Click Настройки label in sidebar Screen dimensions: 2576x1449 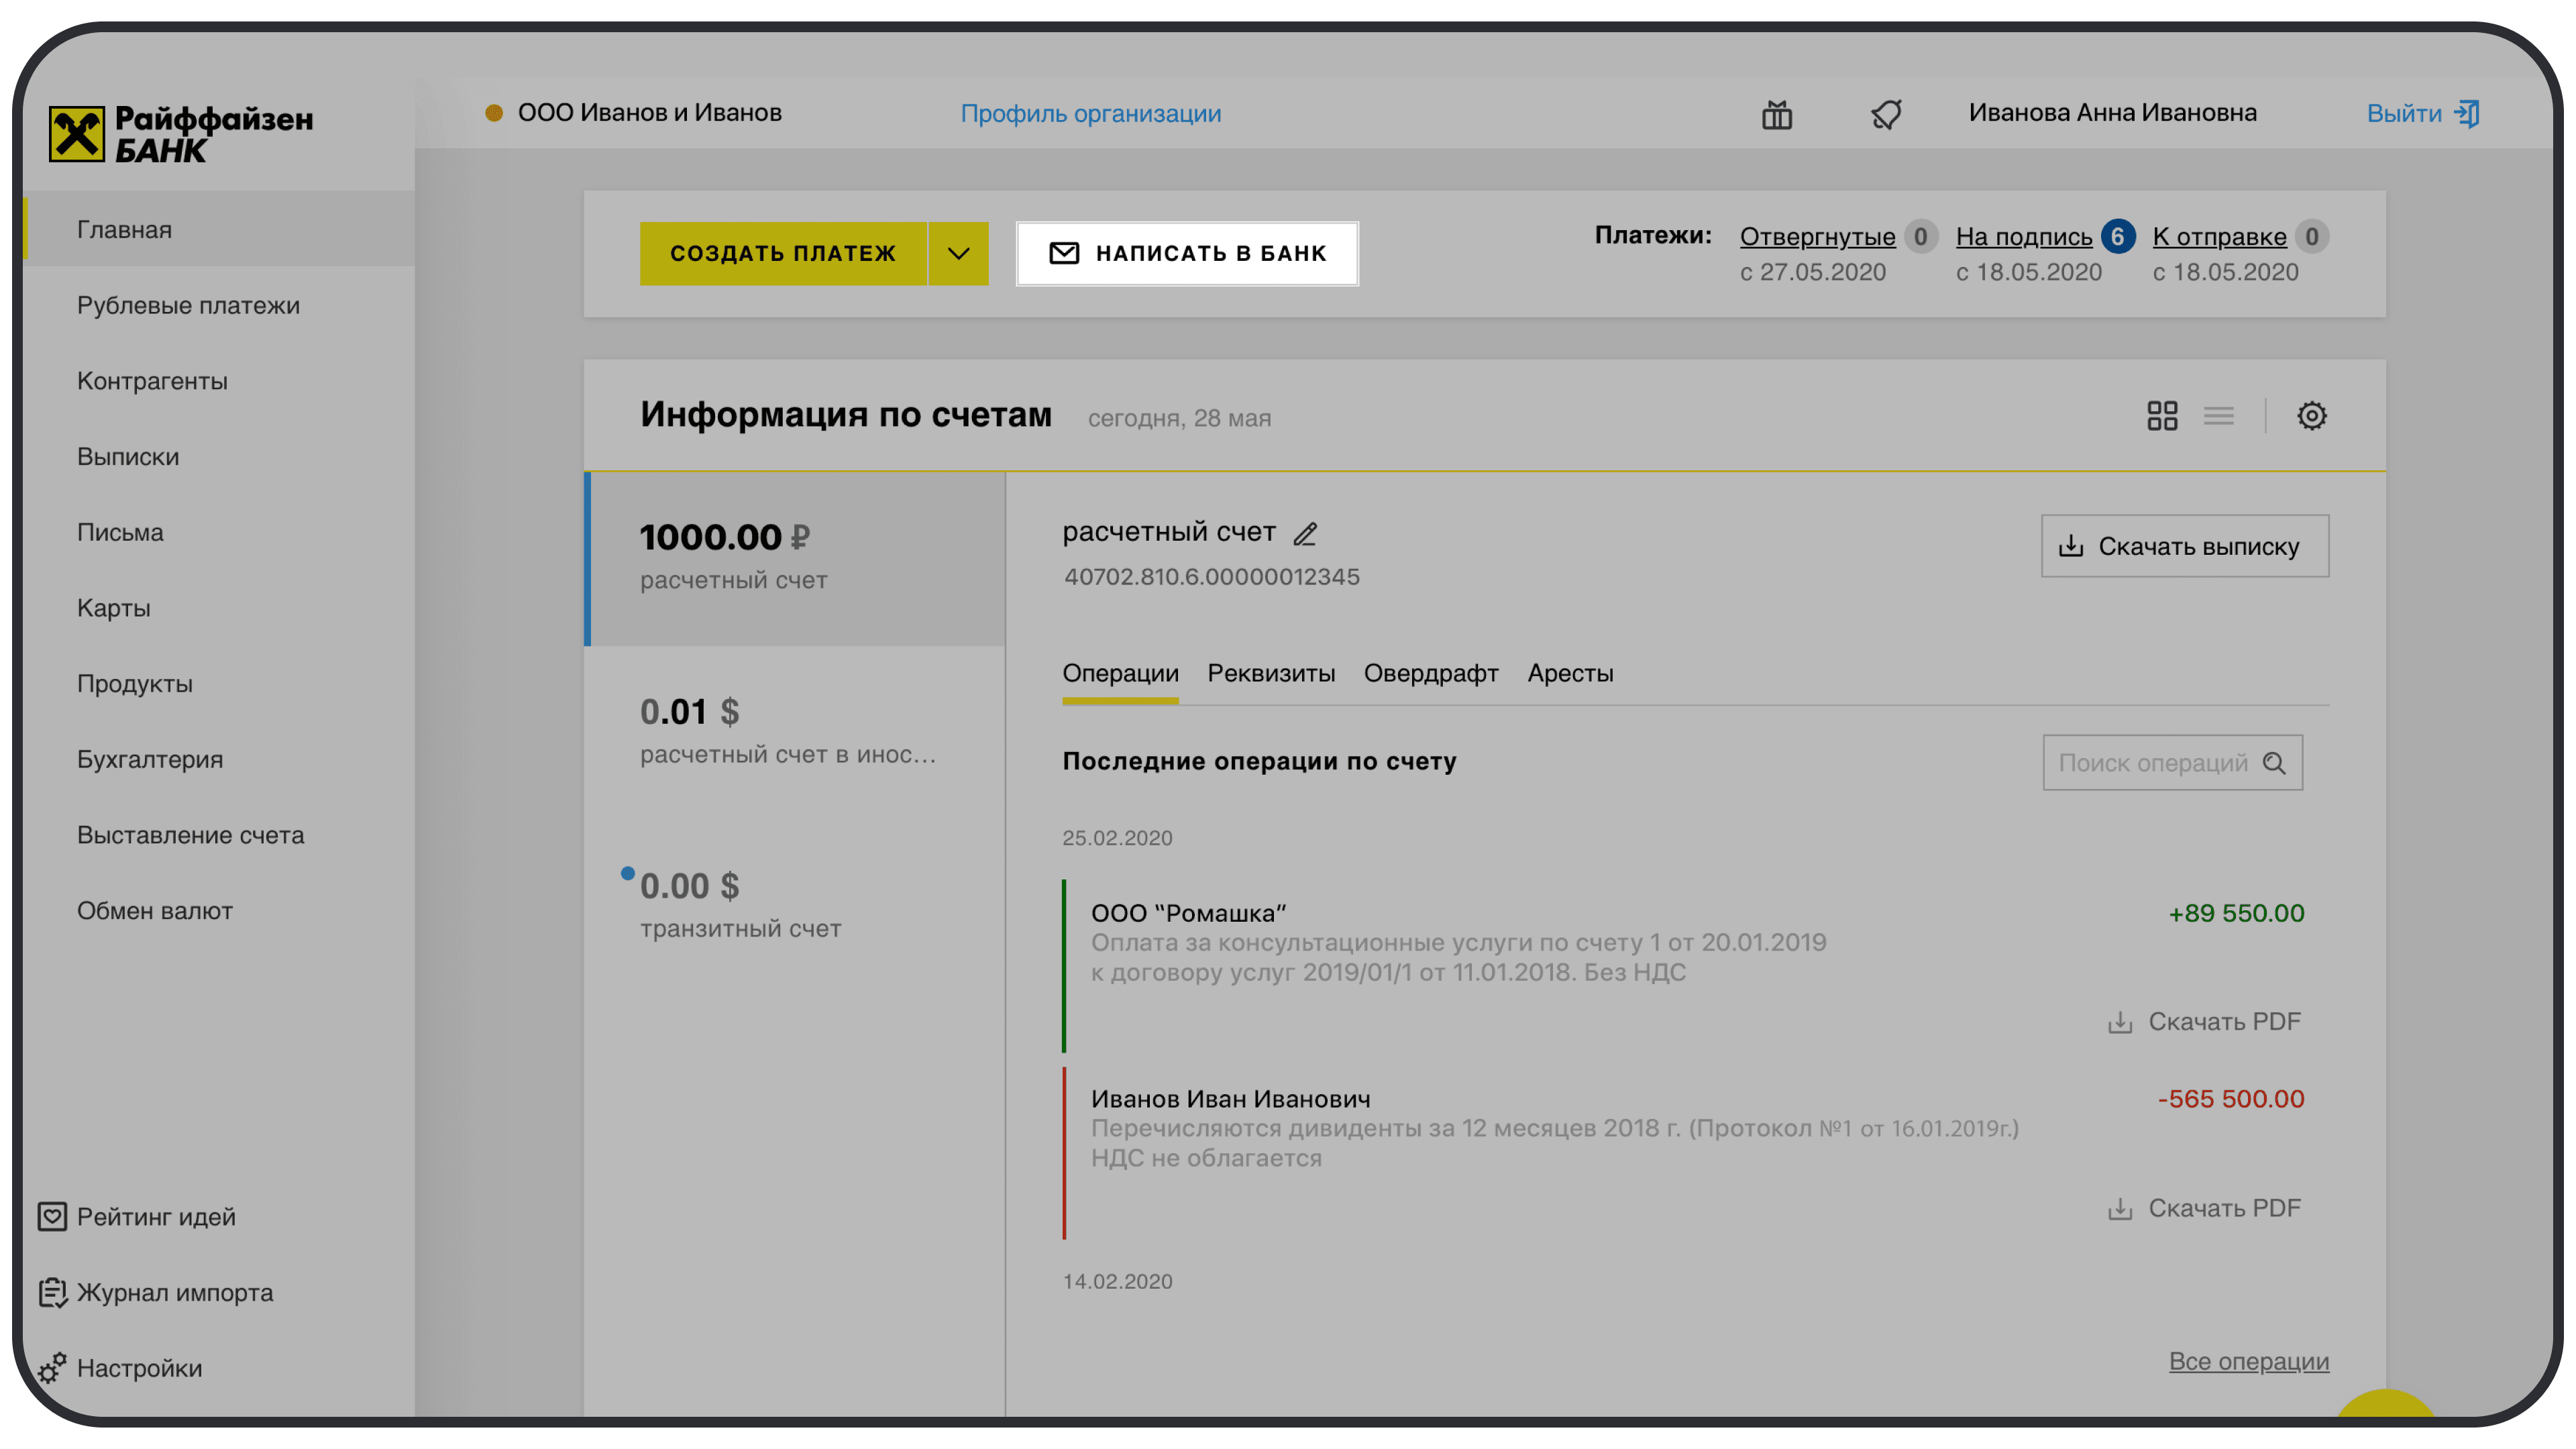139,1368
